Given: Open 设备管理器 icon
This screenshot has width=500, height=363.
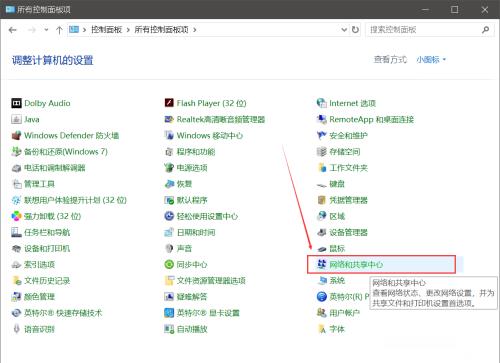Looking at the screenshot, I should 322,232.
